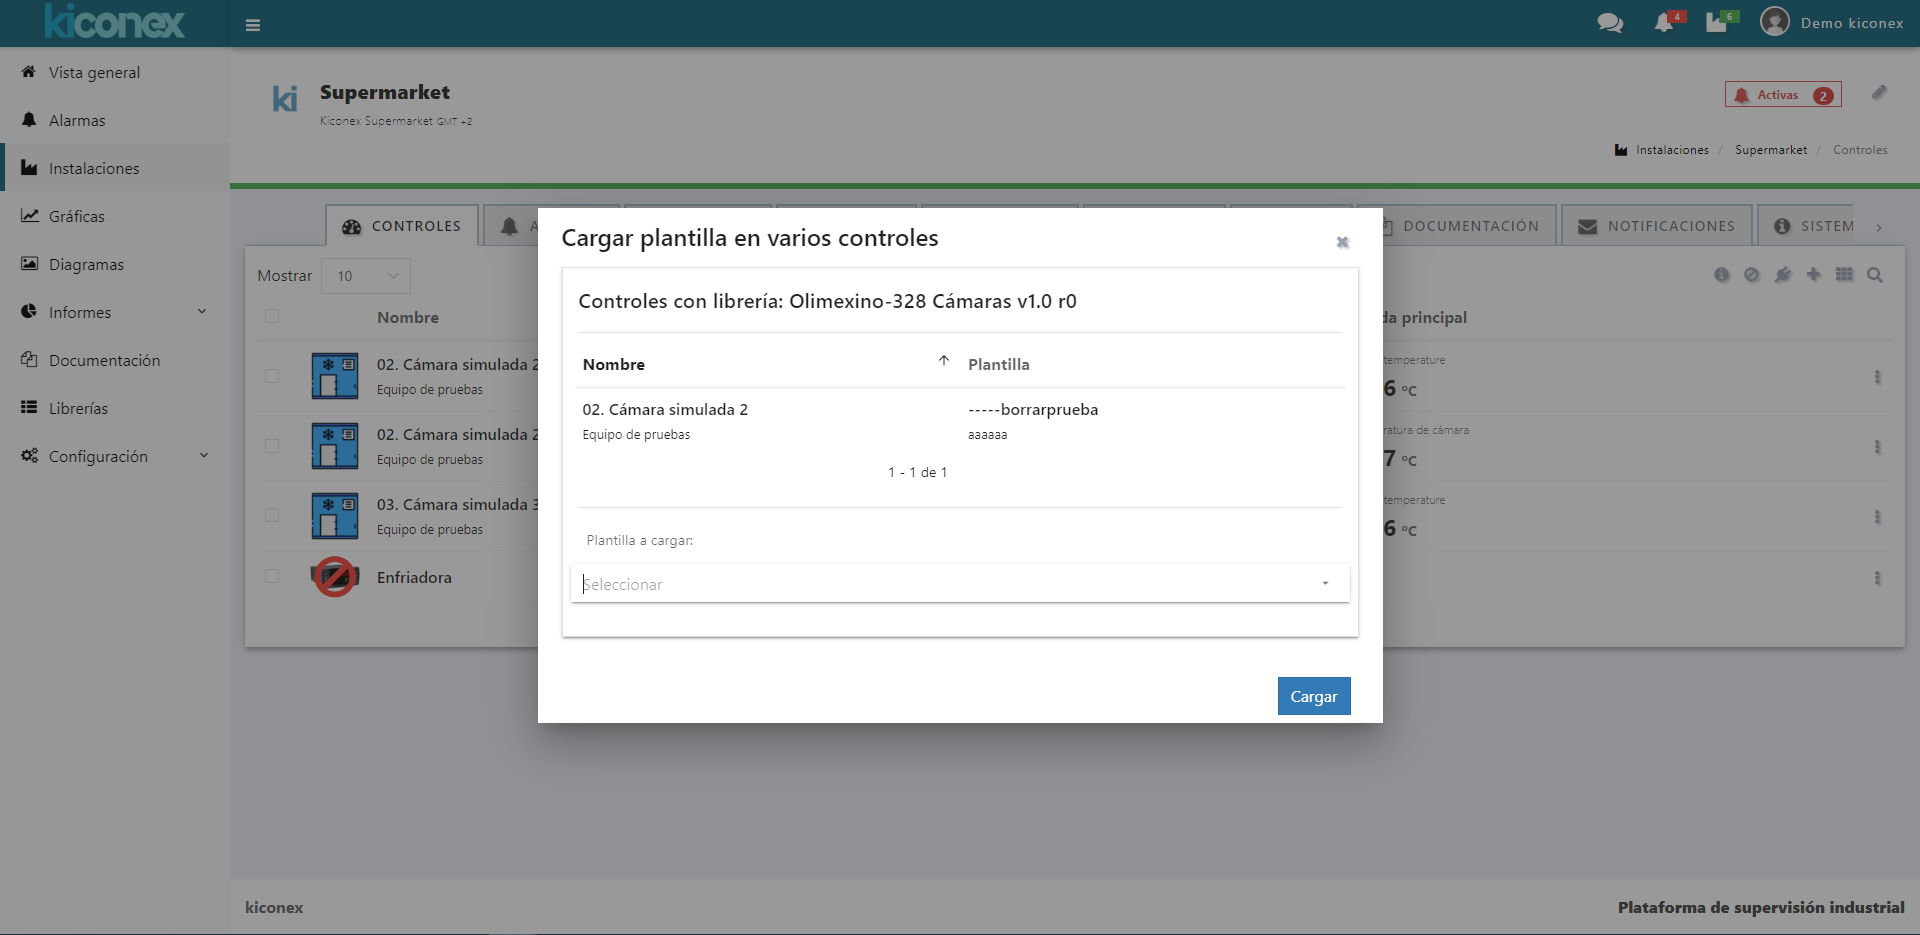The width and height of the screenshot is (1920, 935).
Task: Click the alarm bell notification icon with badge 4
Action: (x=1665, y=23)
